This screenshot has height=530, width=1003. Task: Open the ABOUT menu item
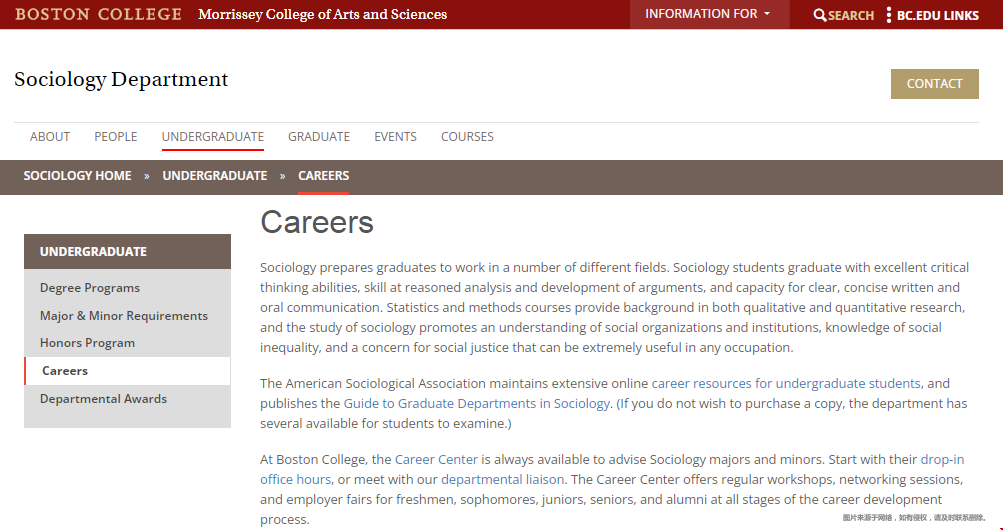tap(50, 137)
